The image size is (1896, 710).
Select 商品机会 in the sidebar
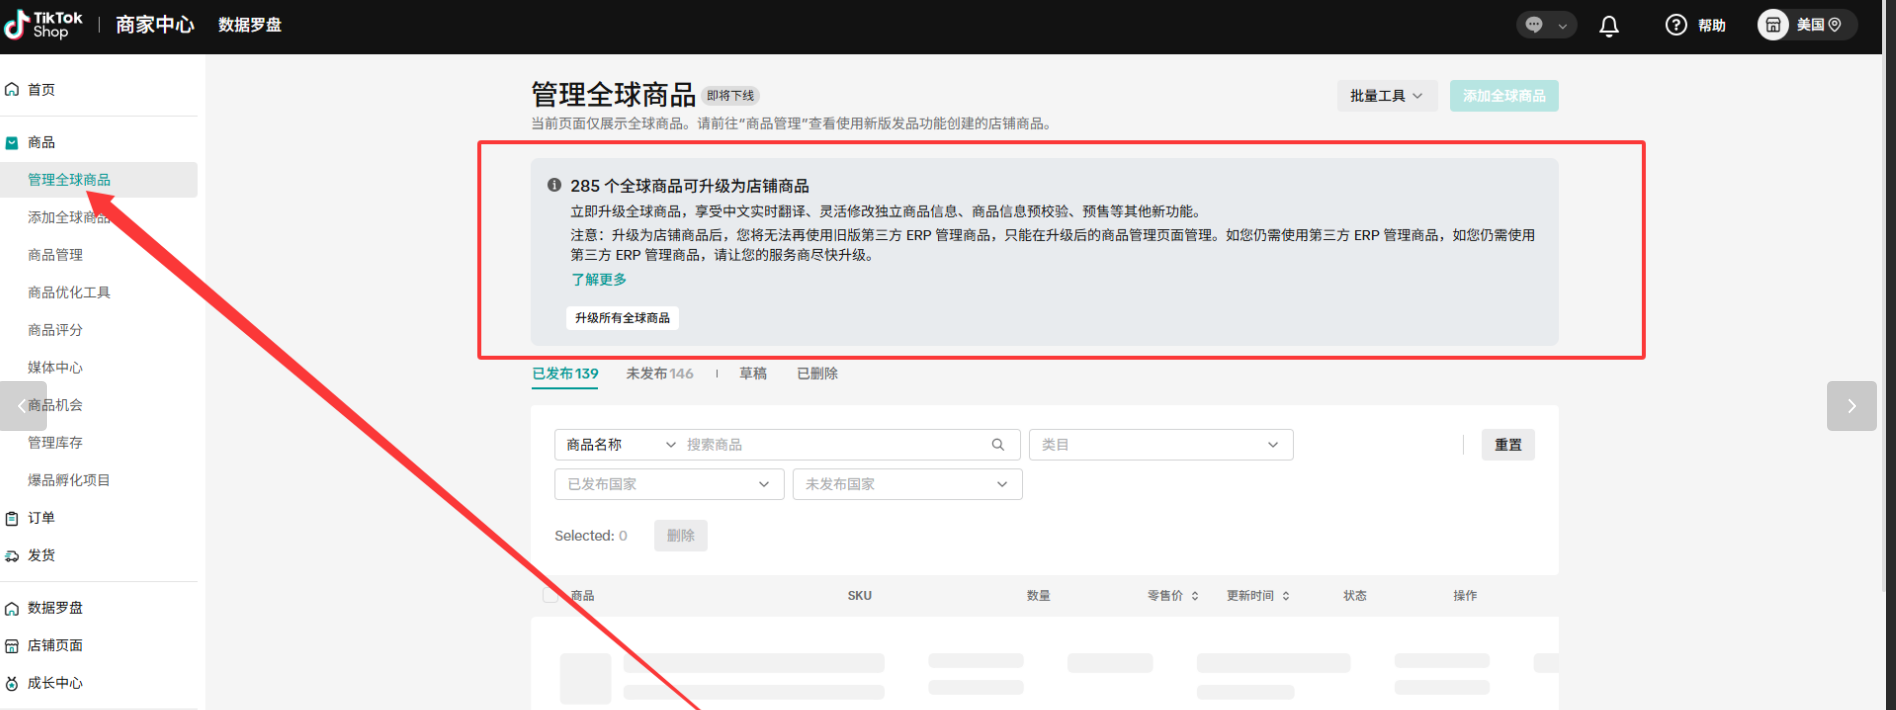click(x=55, y=405)
